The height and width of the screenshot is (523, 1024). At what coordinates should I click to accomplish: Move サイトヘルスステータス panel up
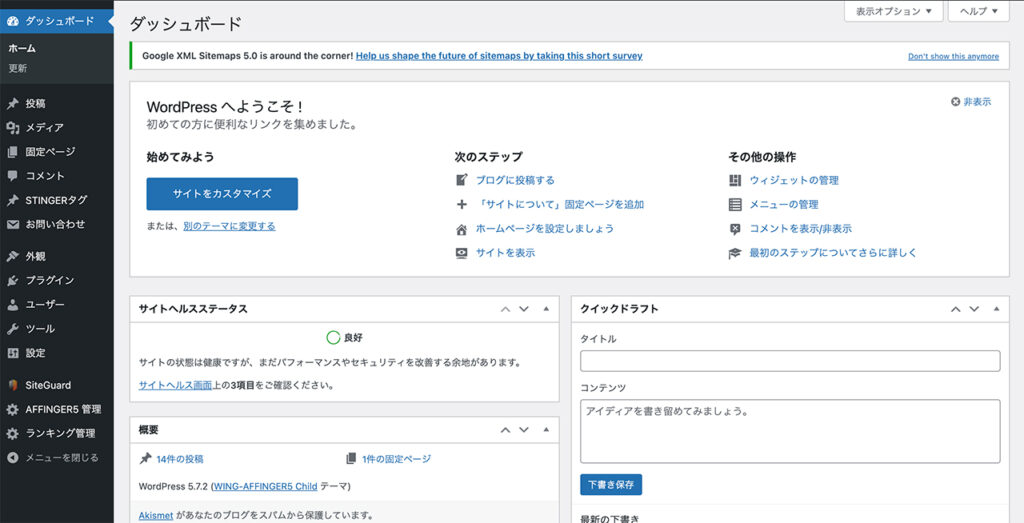click(x=505, y=309)
